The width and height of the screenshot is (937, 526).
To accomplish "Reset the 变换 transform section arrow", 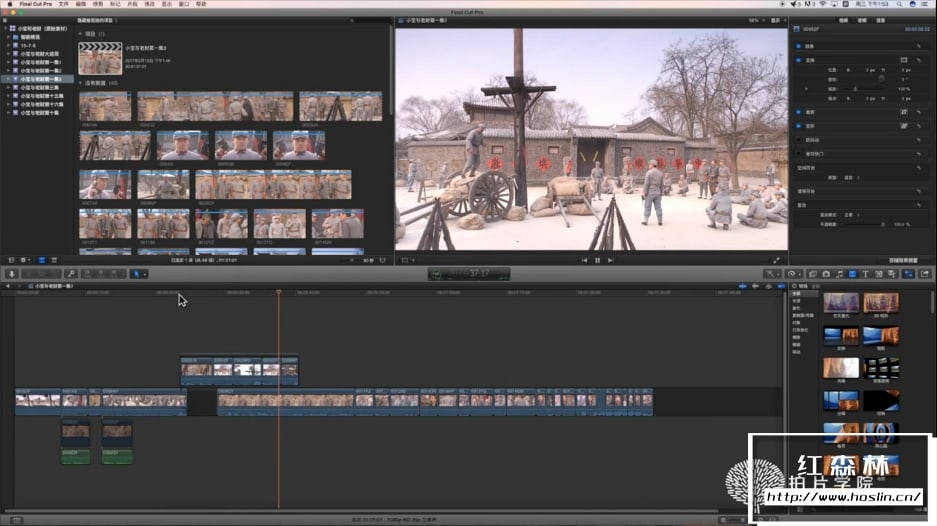I will [919, 60].
